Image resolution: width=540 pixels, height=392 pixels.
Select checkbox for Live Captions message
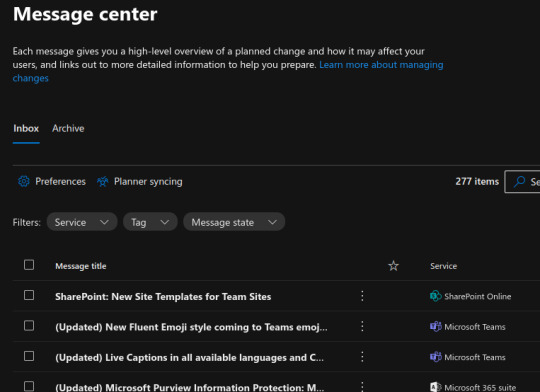(x=29, y=356)
